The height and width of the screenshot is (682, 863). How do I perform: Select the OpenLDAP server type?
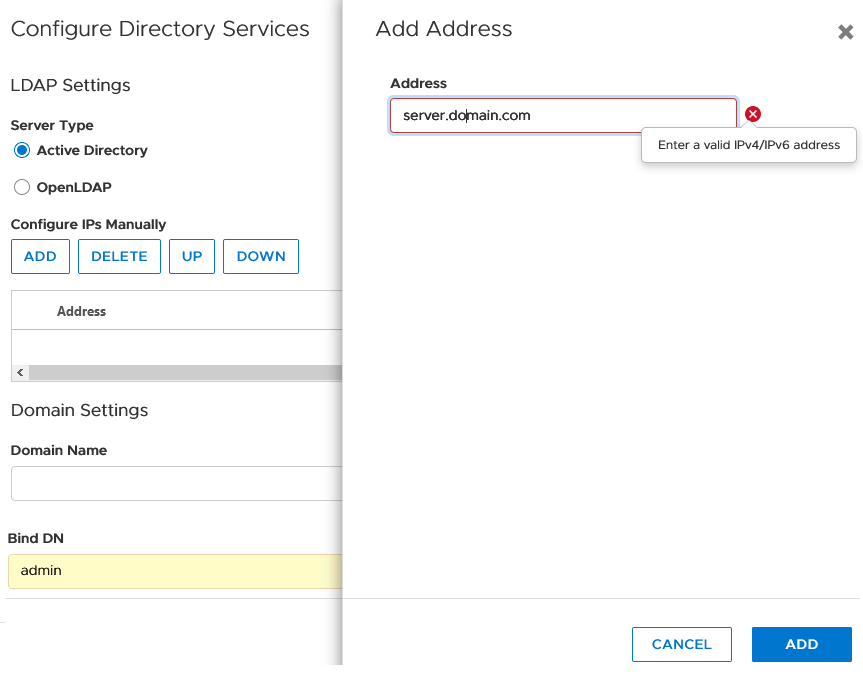[x=22, y=187]
